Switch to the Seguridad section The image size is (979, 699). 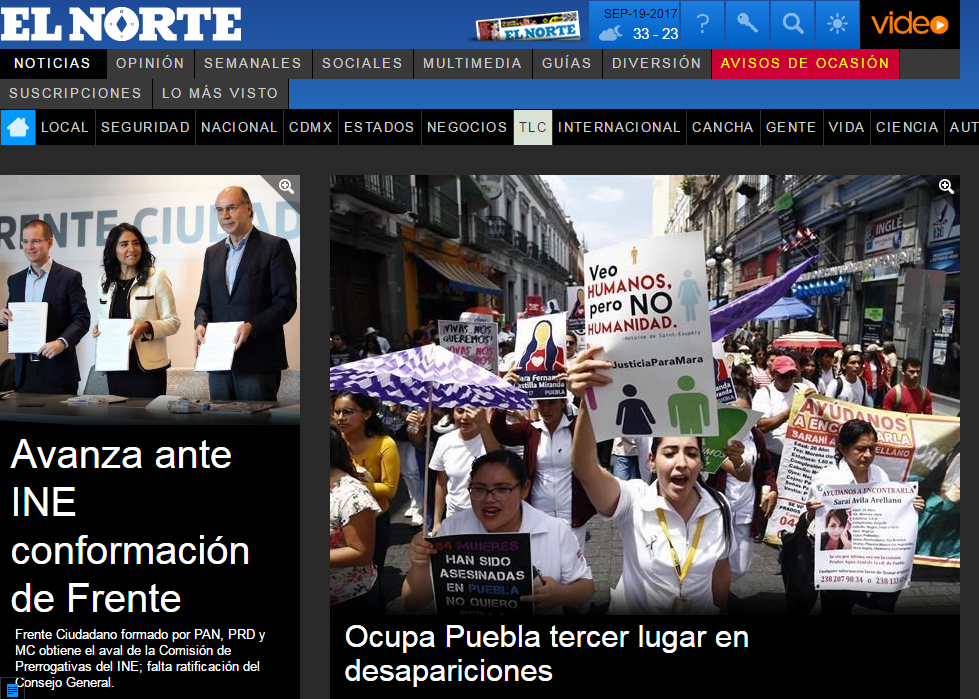[x=145, y=127]
